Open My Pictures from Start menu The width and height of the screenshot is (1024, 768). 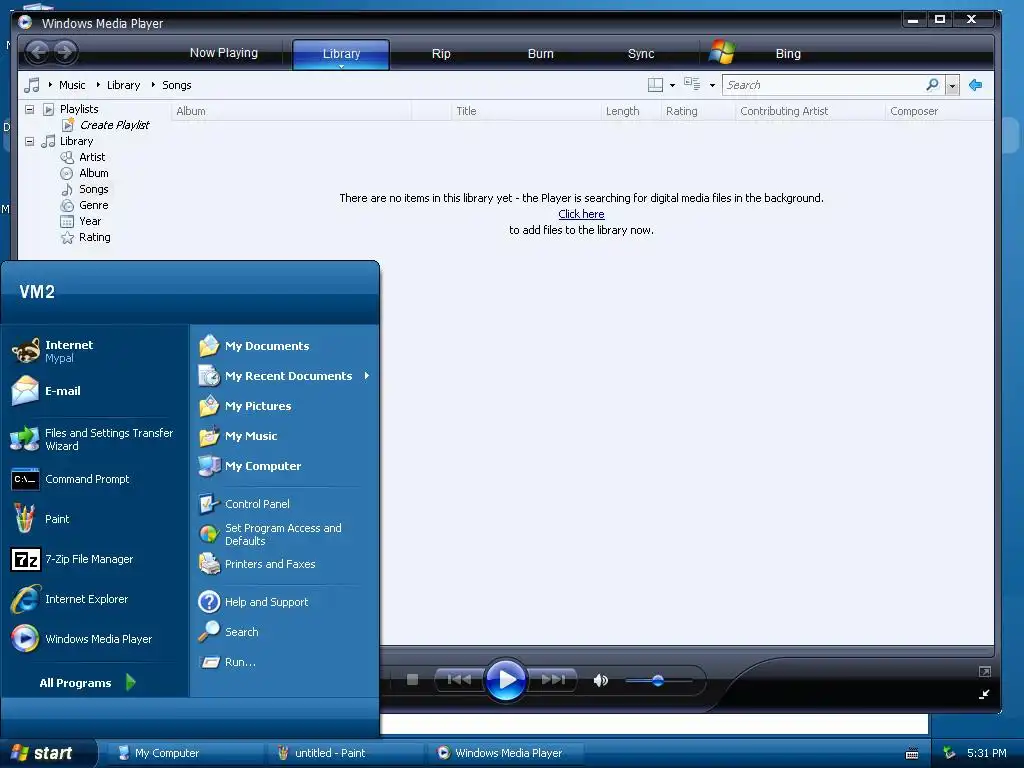[284, 406]
